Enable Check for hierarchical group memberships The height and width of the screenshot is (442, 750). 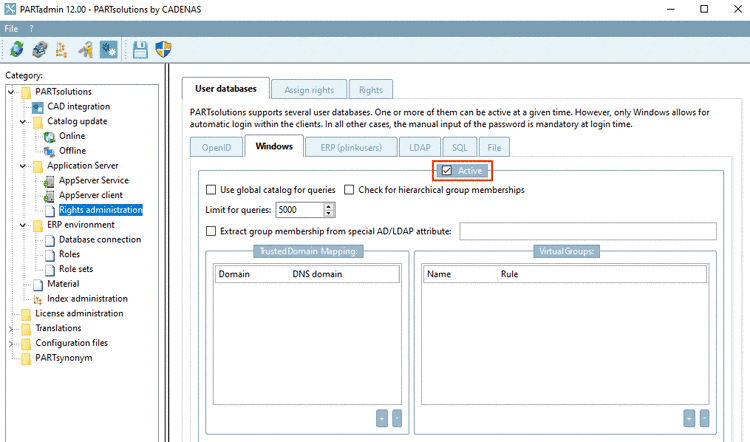tap(349, 190)
